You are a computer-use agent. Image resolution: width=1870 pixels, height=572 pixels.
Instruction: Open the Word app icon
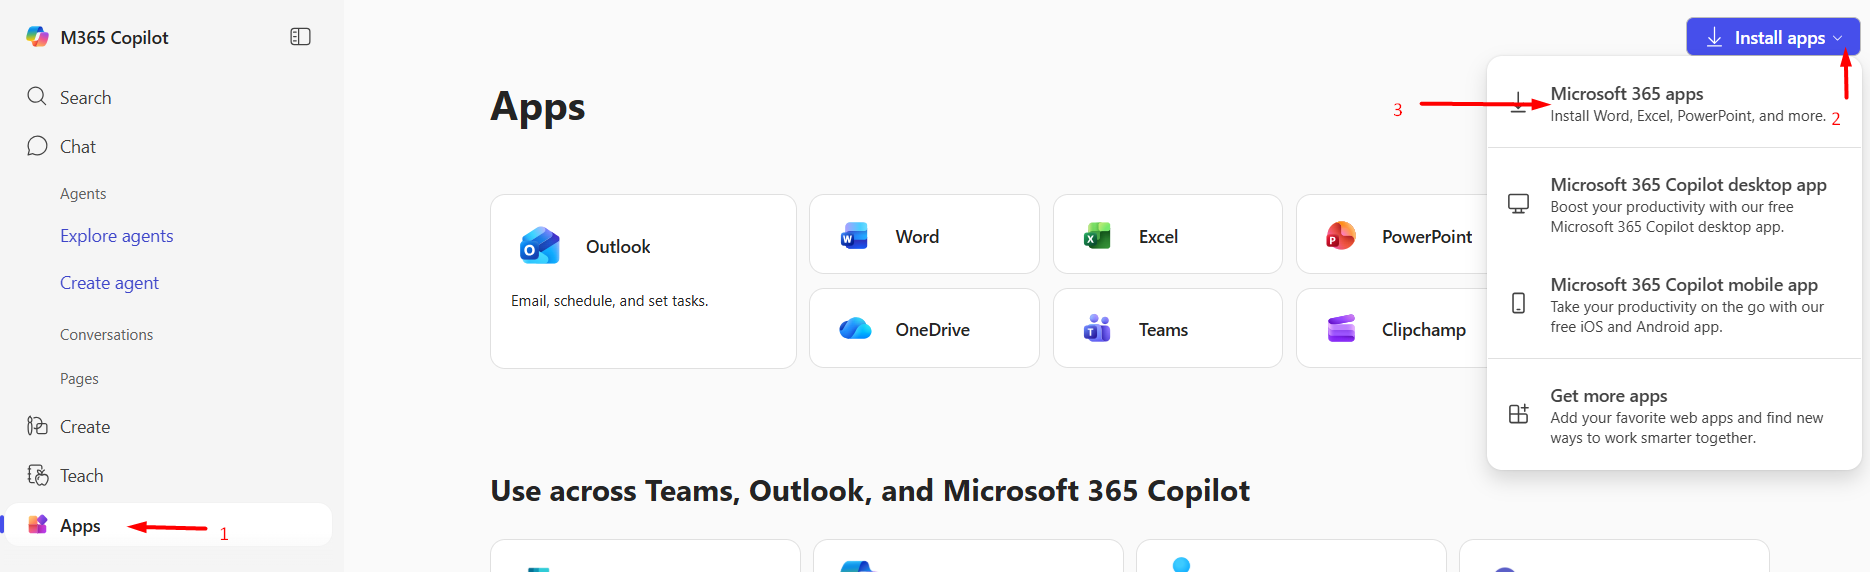tap(855, 236)
